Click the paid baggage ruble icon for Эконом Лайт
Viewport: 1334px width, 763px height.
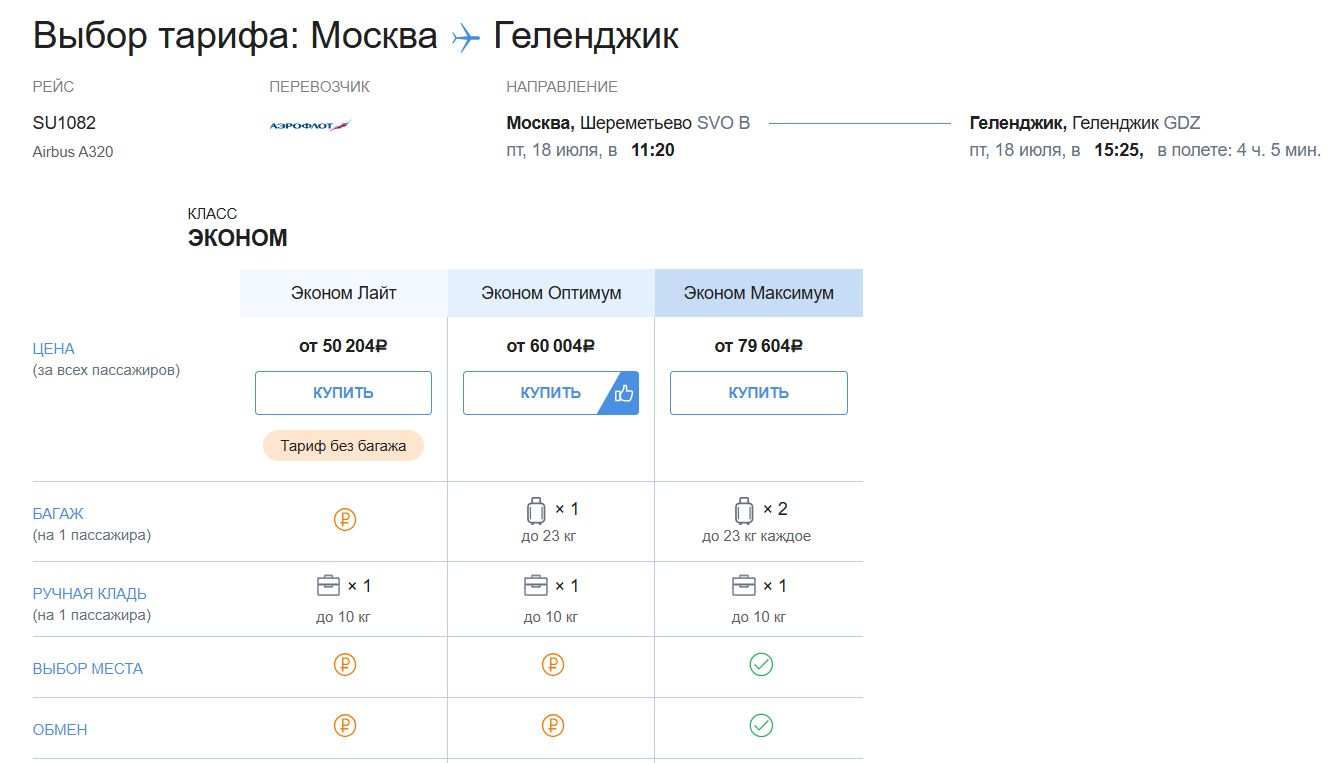pyautogui.click(x=345, y=520)
